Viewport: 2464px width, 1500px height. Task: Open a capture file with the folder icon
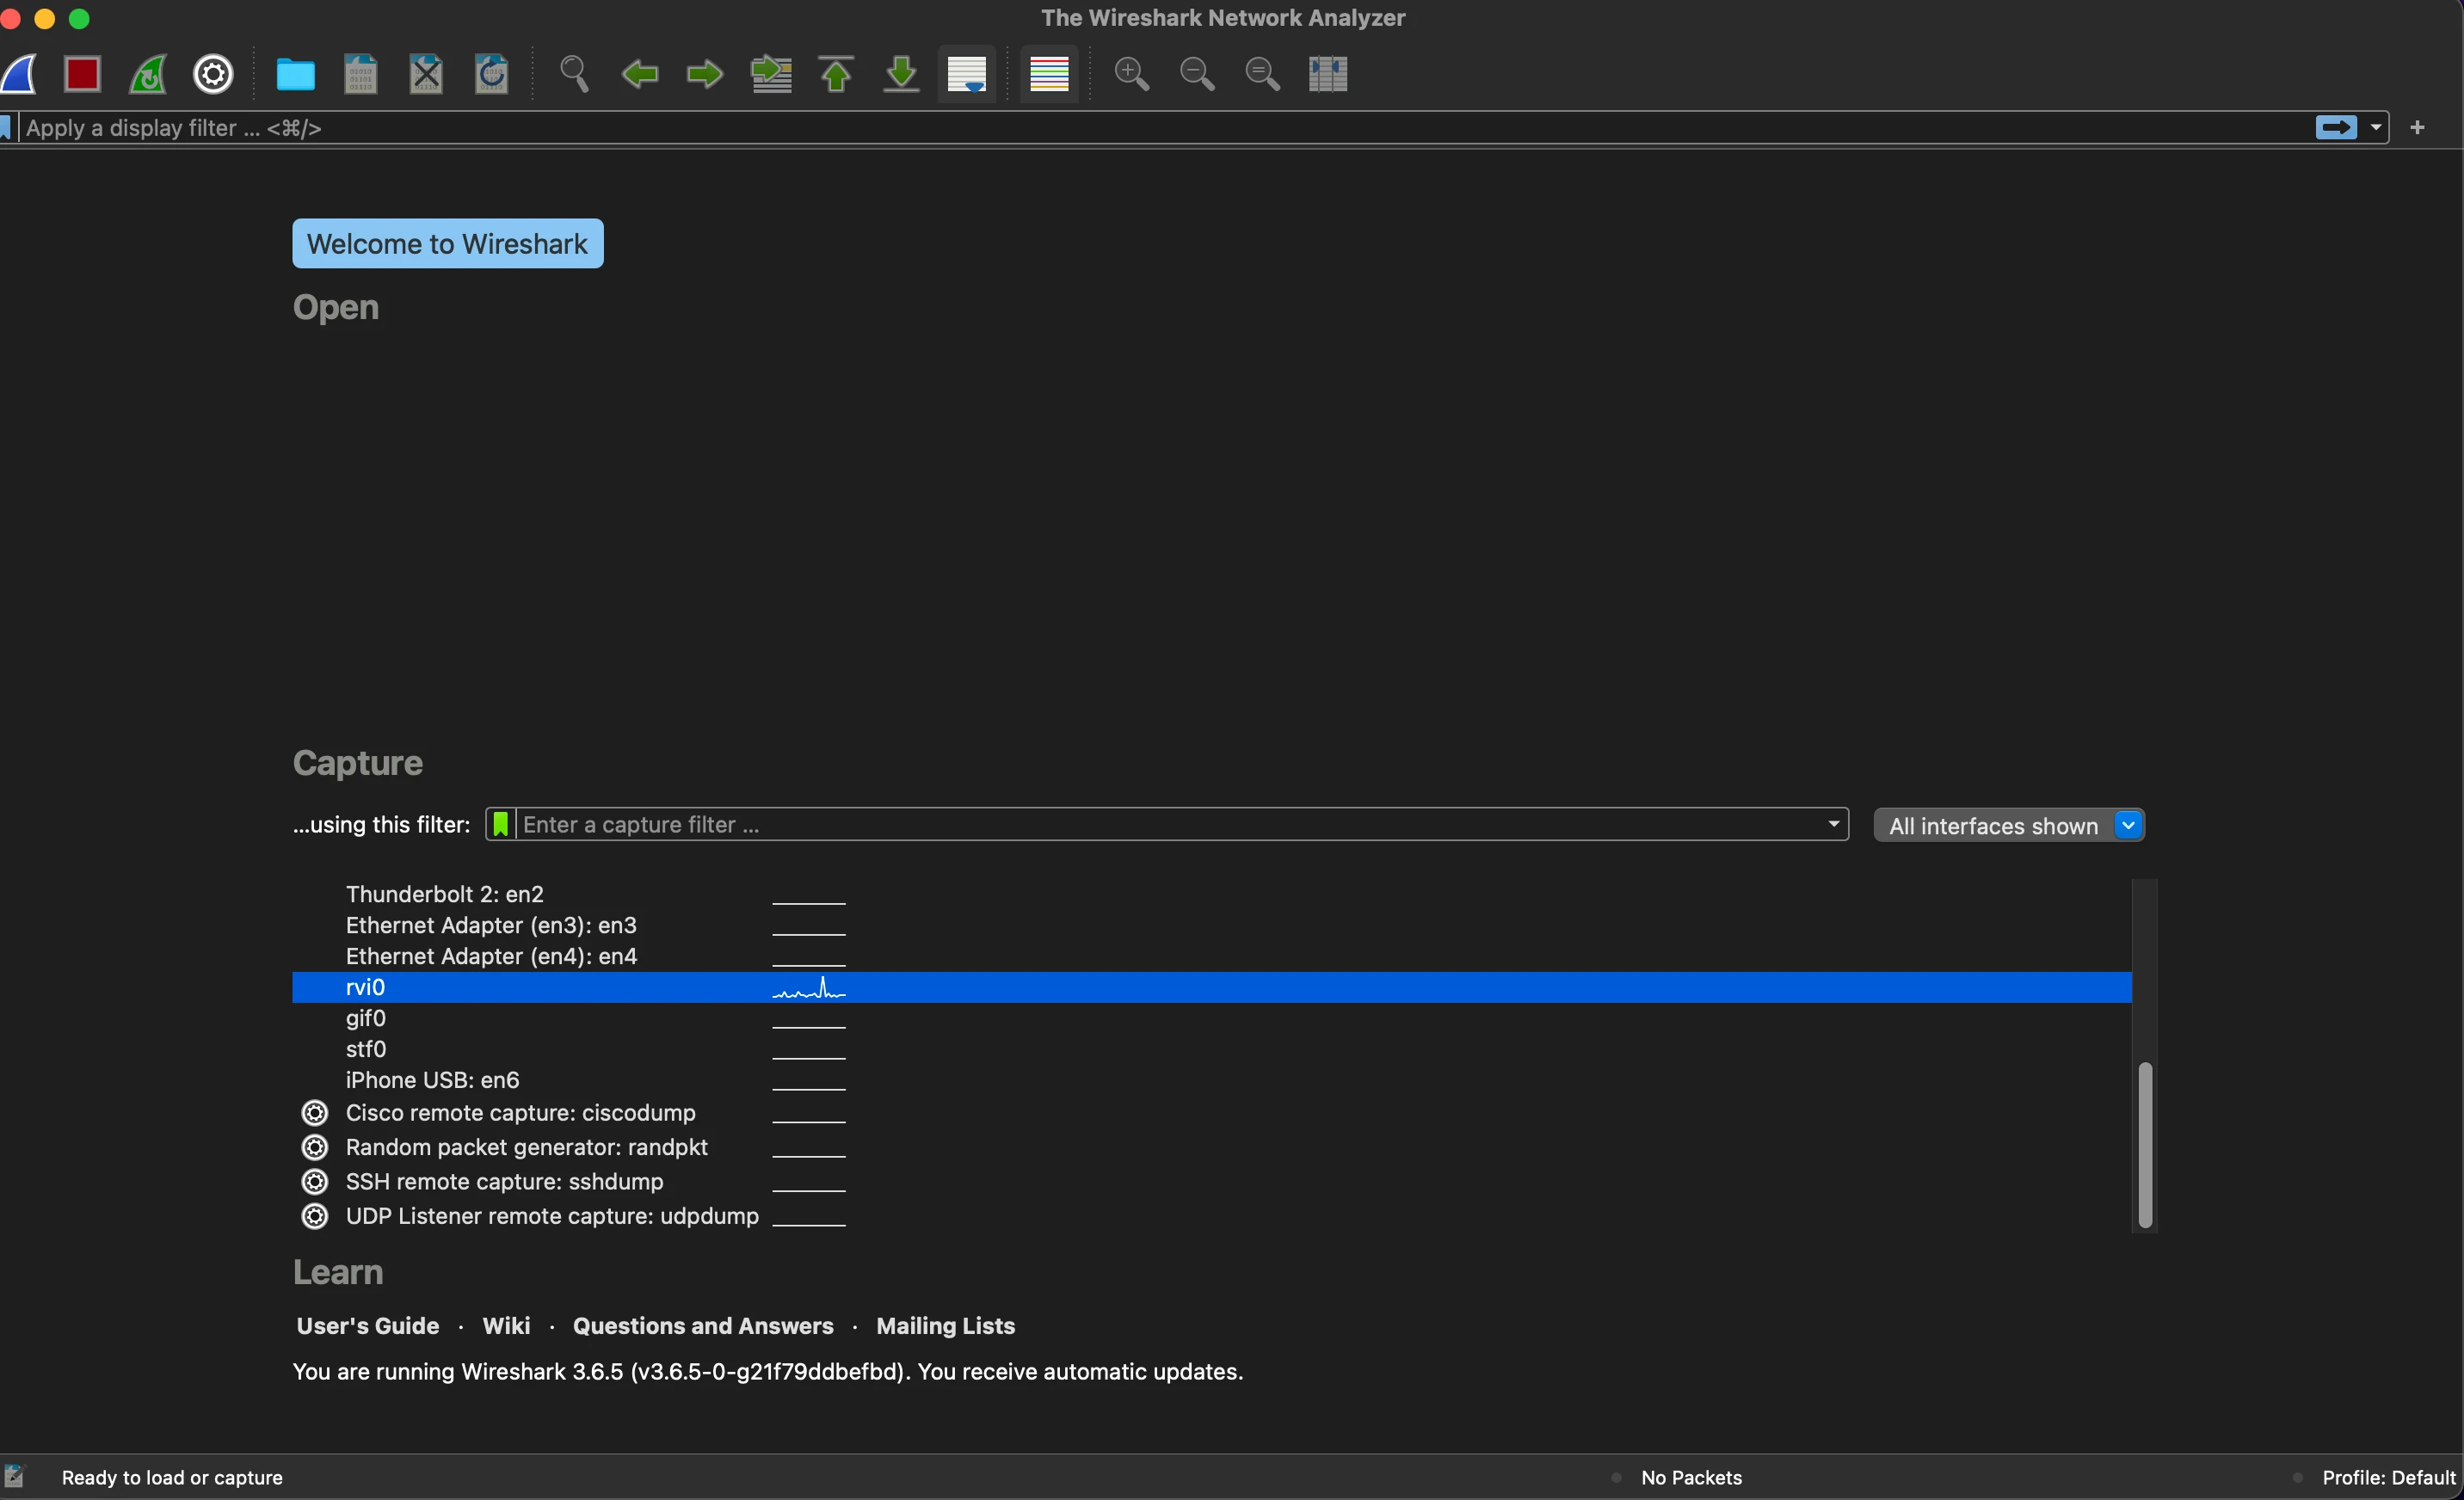pyautogui.click(x=295, y=74)
